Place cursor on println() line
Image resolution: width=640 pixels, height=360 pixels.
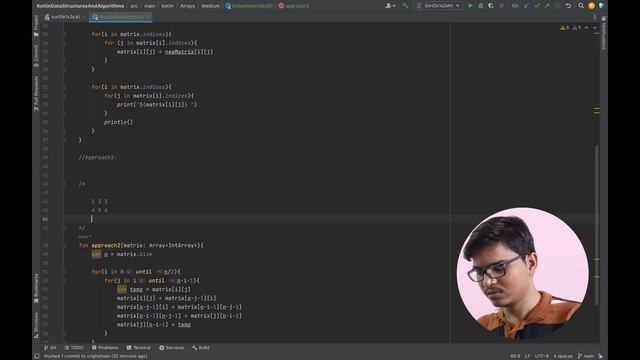click(x=118, y=122)
